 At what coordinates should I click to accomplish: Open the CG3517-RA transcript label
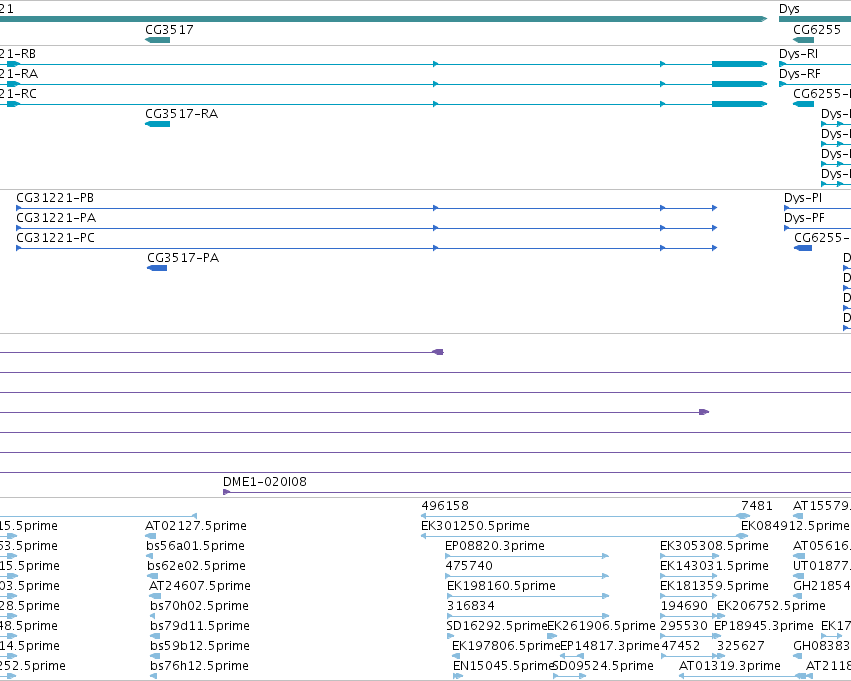tap(181, 114)
